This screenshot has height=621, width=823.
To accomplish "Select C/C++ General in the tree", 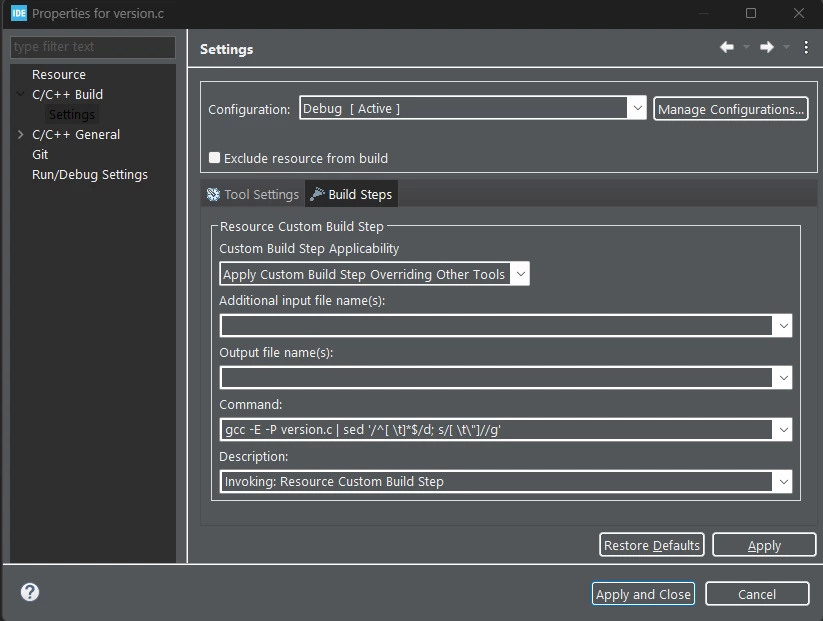I will tap(76, 134).
